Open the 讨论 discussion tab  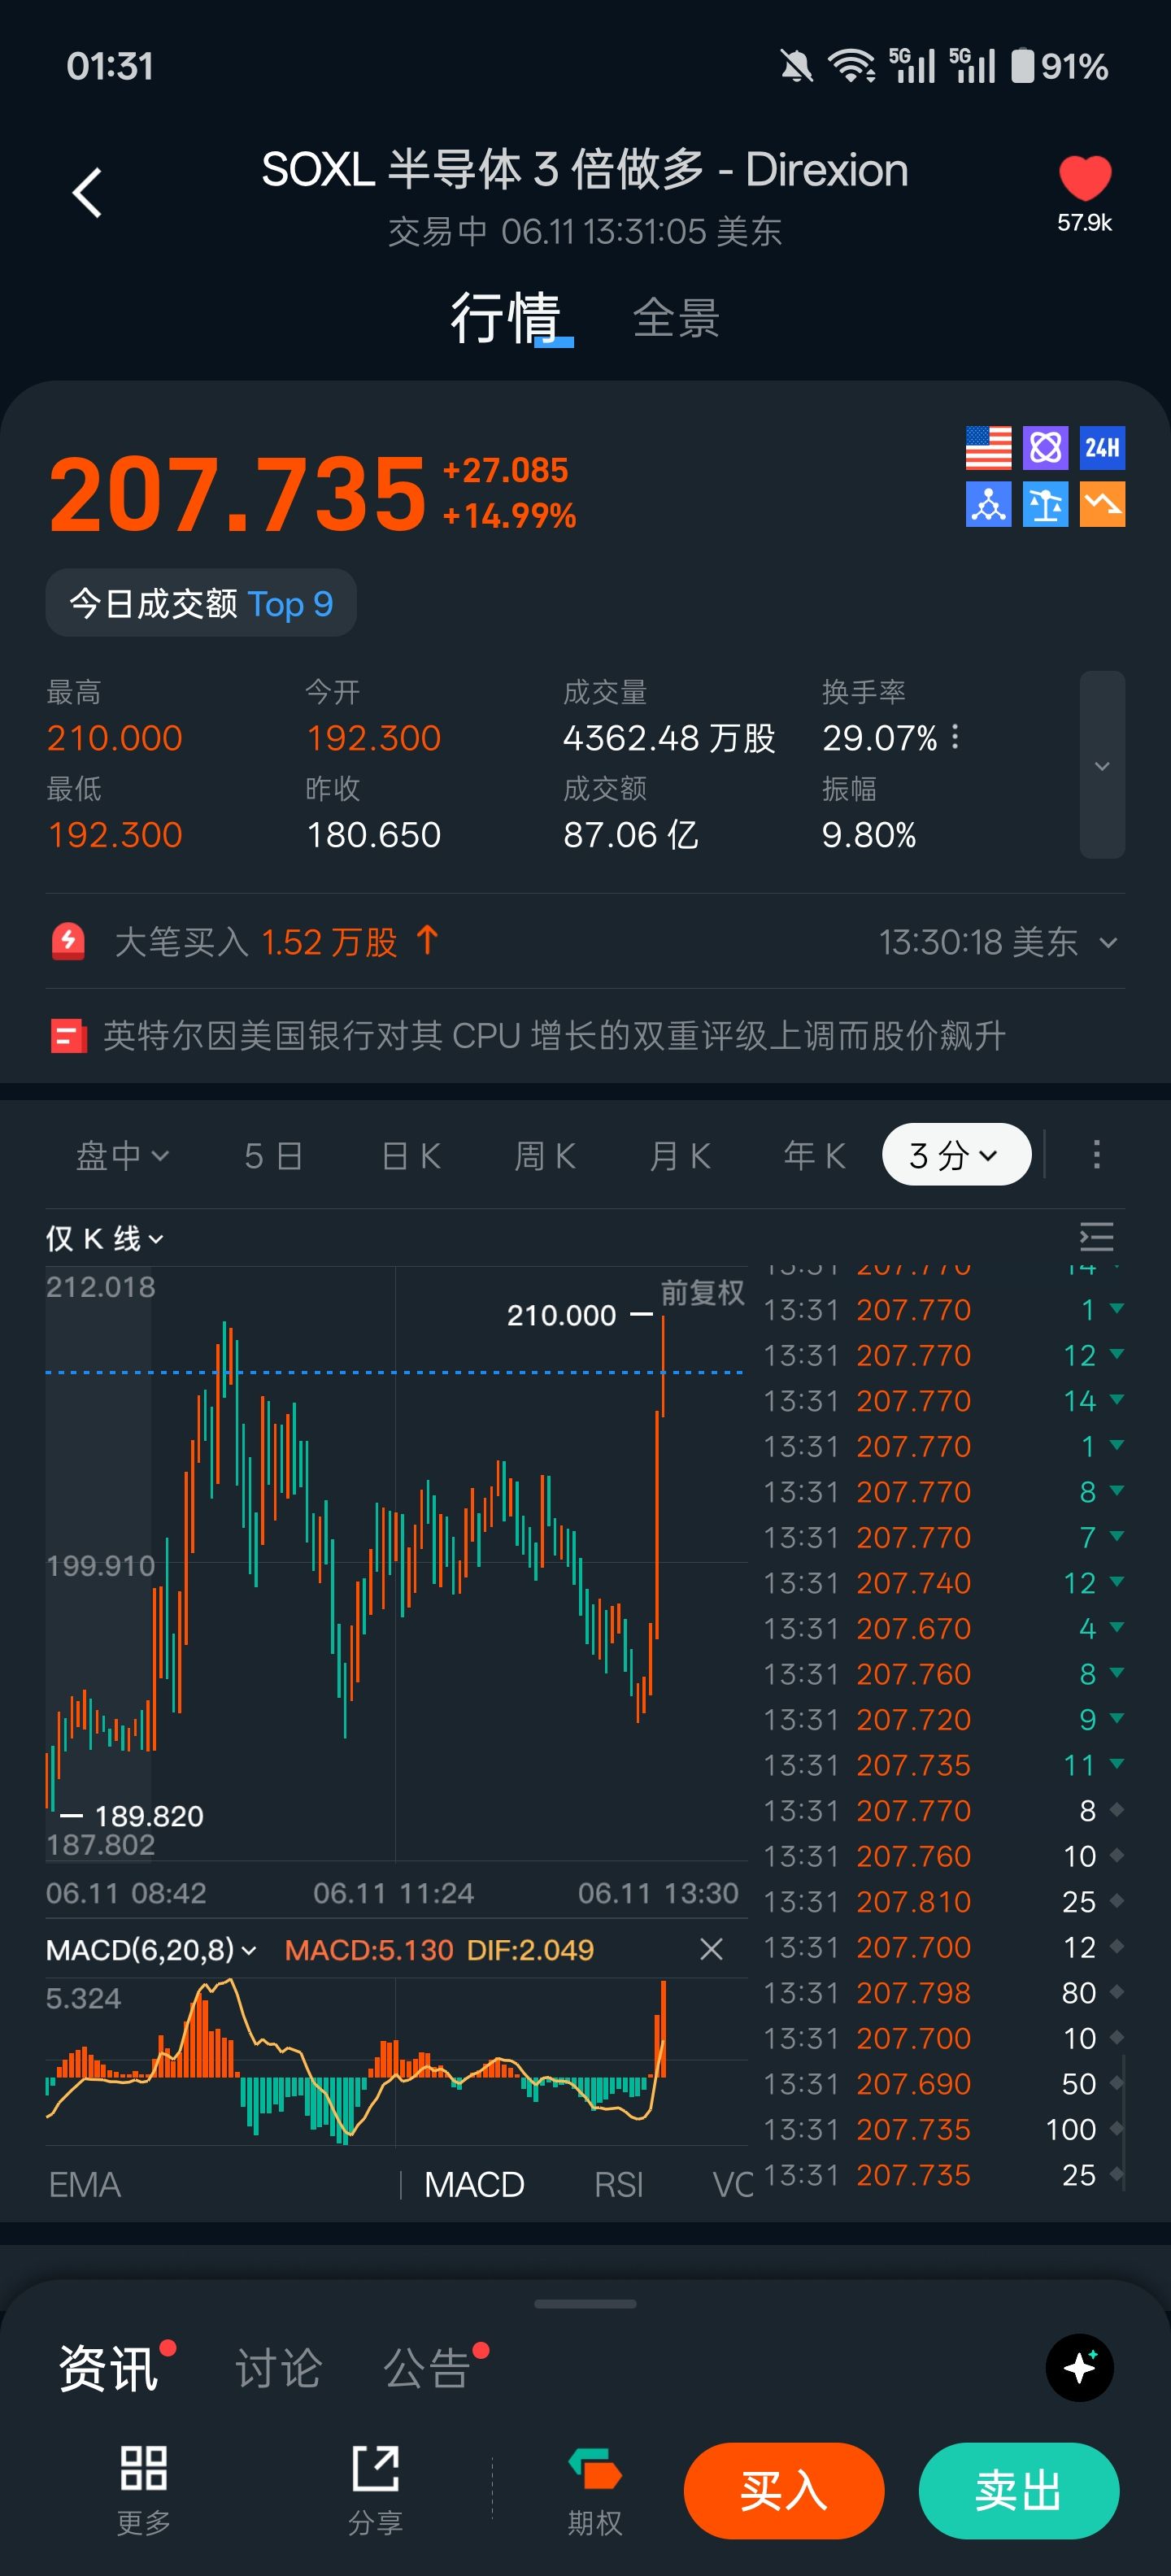(279, 2368)
